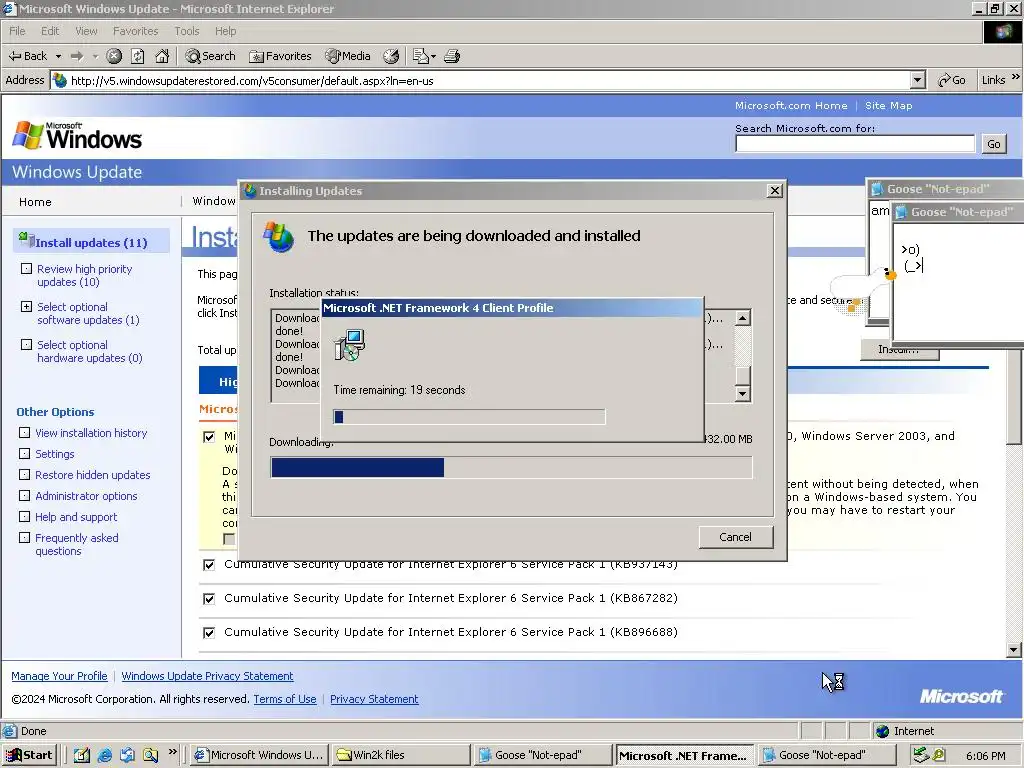Image resolution: width=1024 pixels, height=768 pixels.
Task: Click the Internet Explorer quick launch icon
Action: click(104, 755)
